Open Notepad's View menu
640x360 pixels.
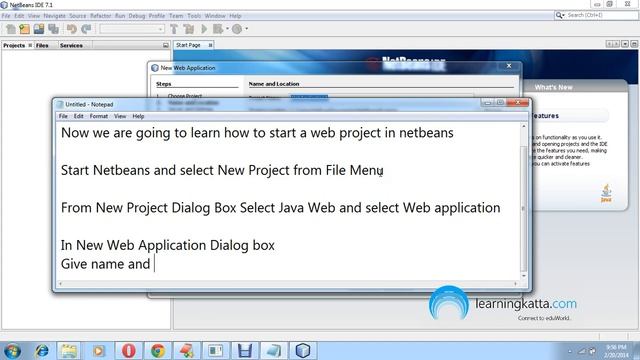click(x=120, y=116)
